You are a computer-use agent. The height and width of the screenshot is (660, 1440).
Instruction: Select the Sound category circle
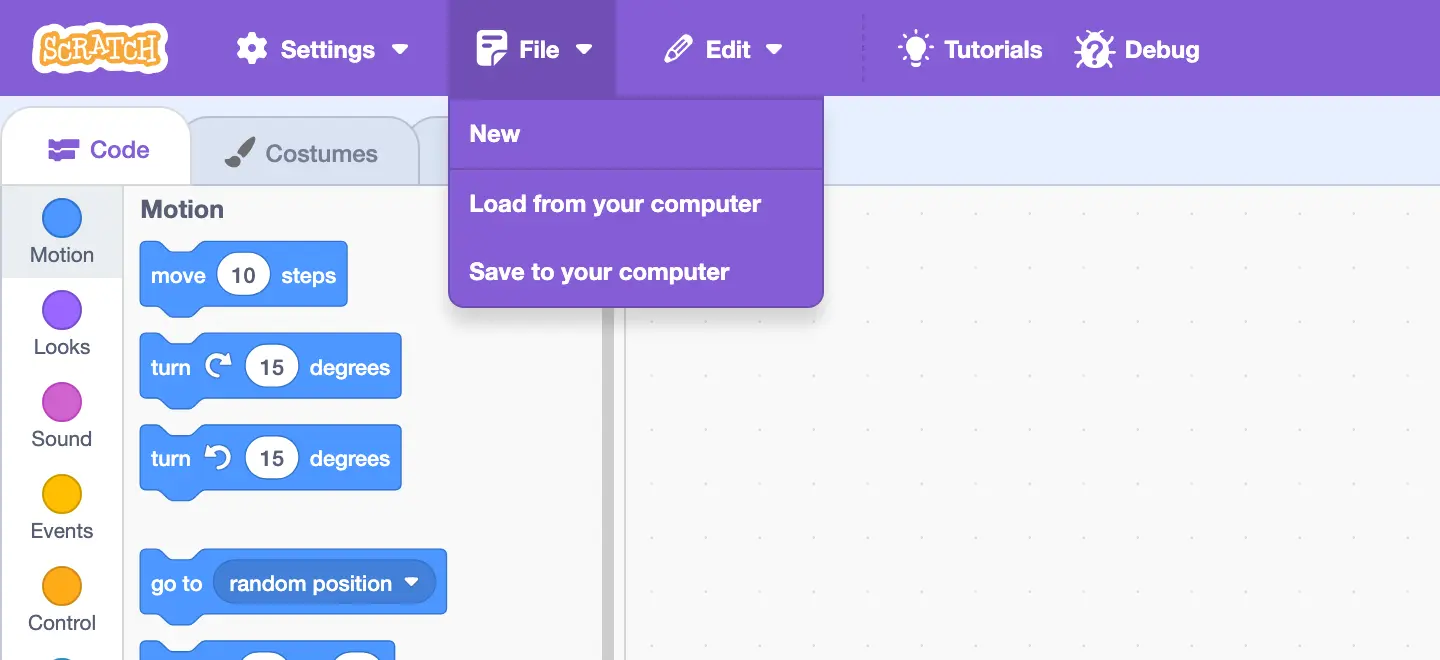click(62, 402)
